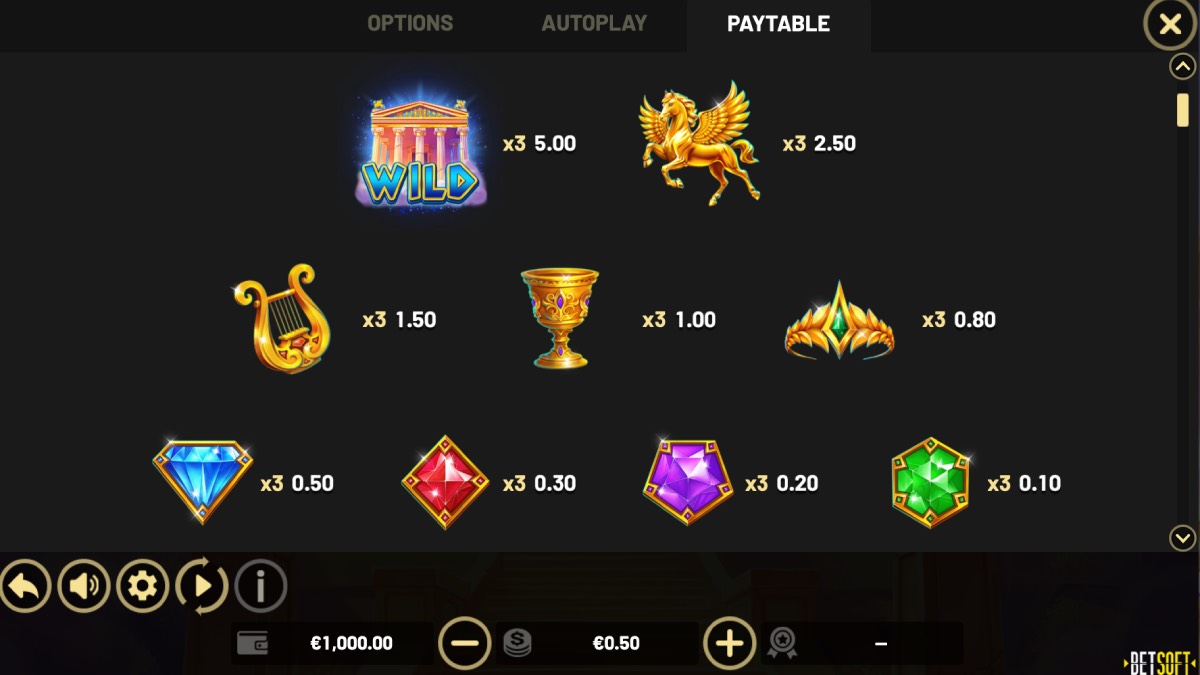Switch to the Autoplay tab
The image size is (1200, 675).
[x=594, y=23]
